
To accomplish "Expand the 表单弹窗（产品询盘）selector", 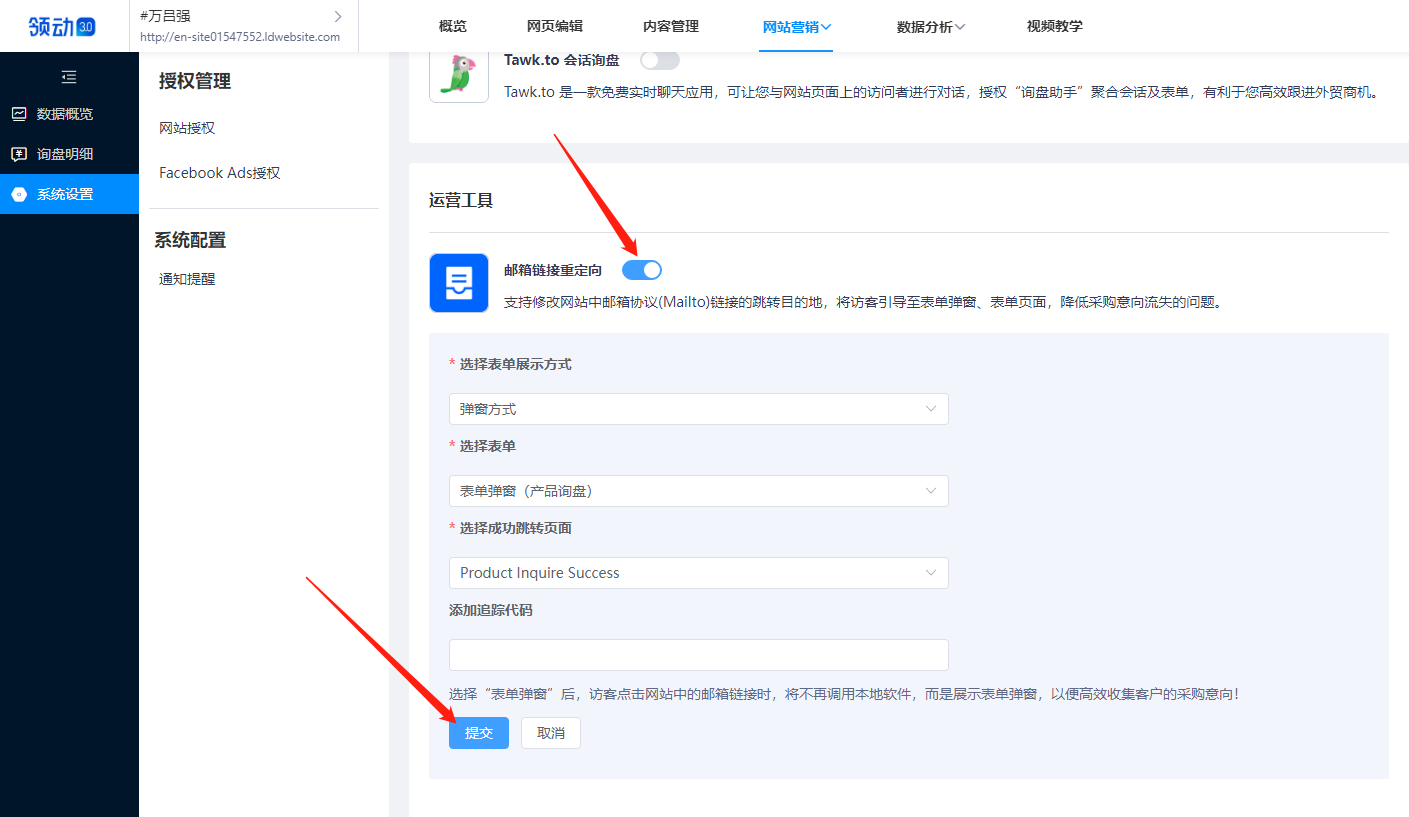I will (x=698, y=491).
